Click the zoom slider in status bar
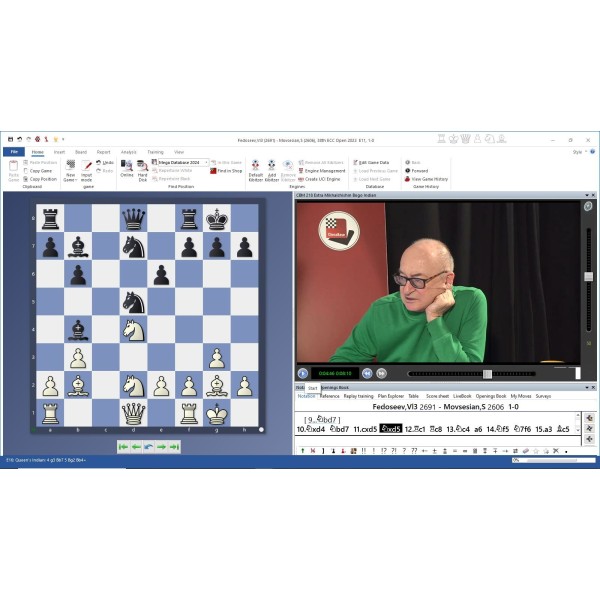 pos(554,460)
